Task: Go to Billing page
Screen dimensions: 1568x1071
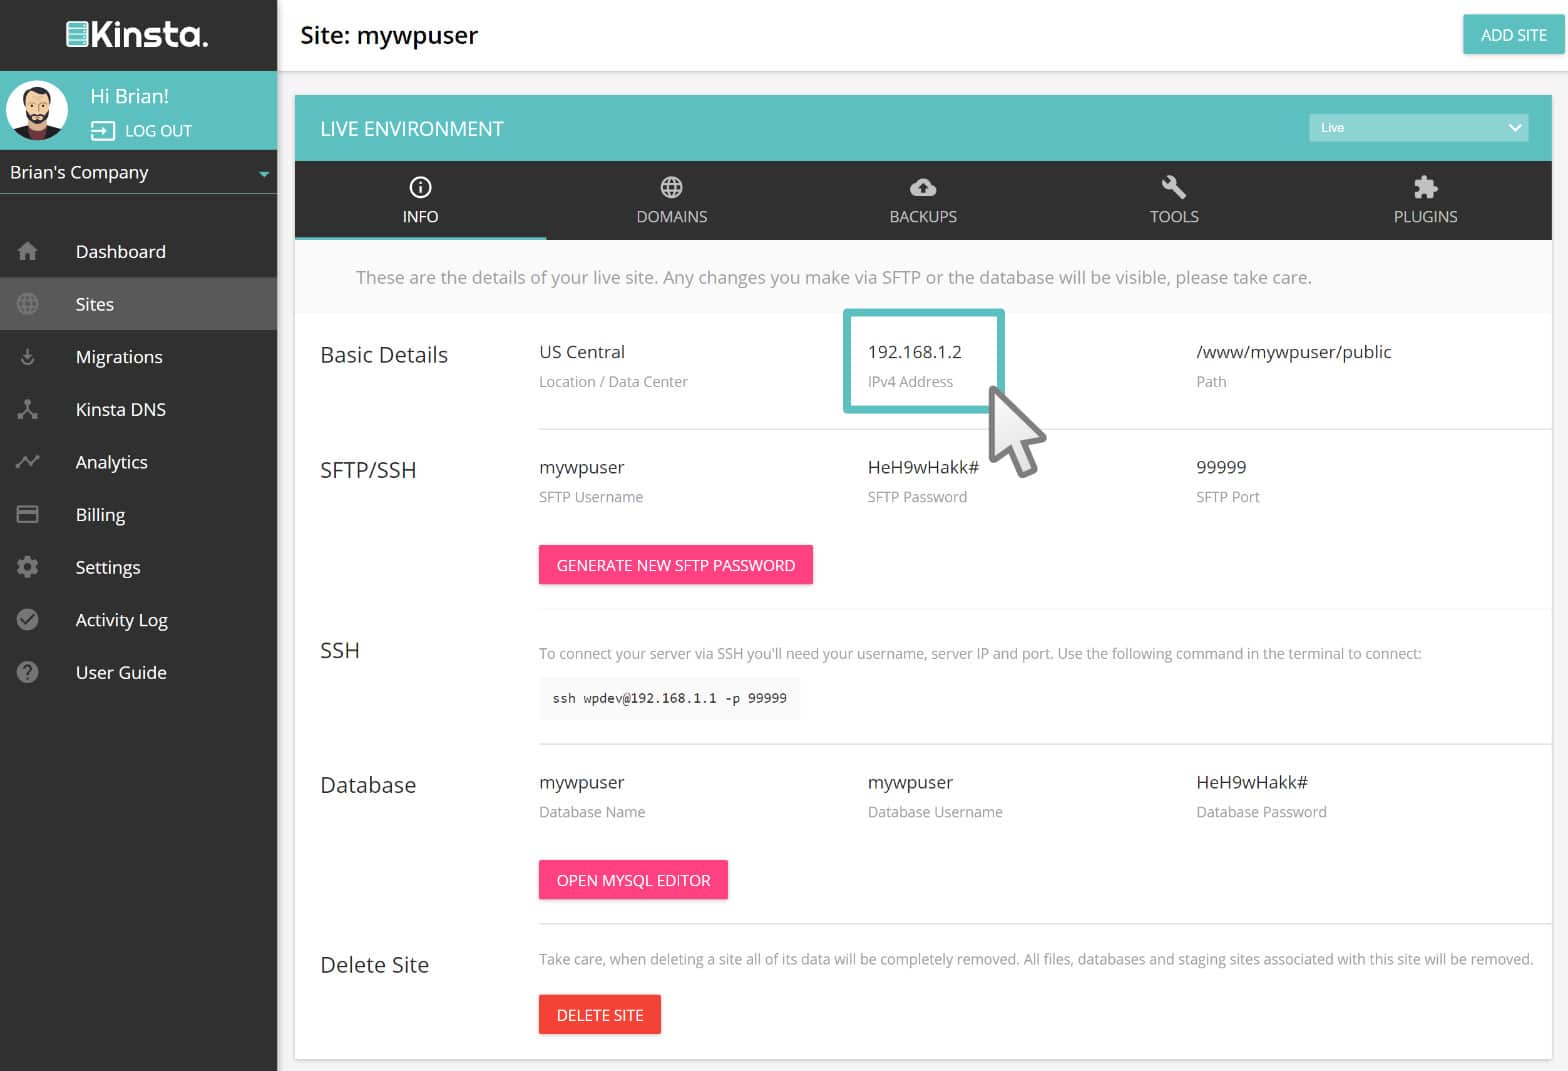Action: (138, 514)
